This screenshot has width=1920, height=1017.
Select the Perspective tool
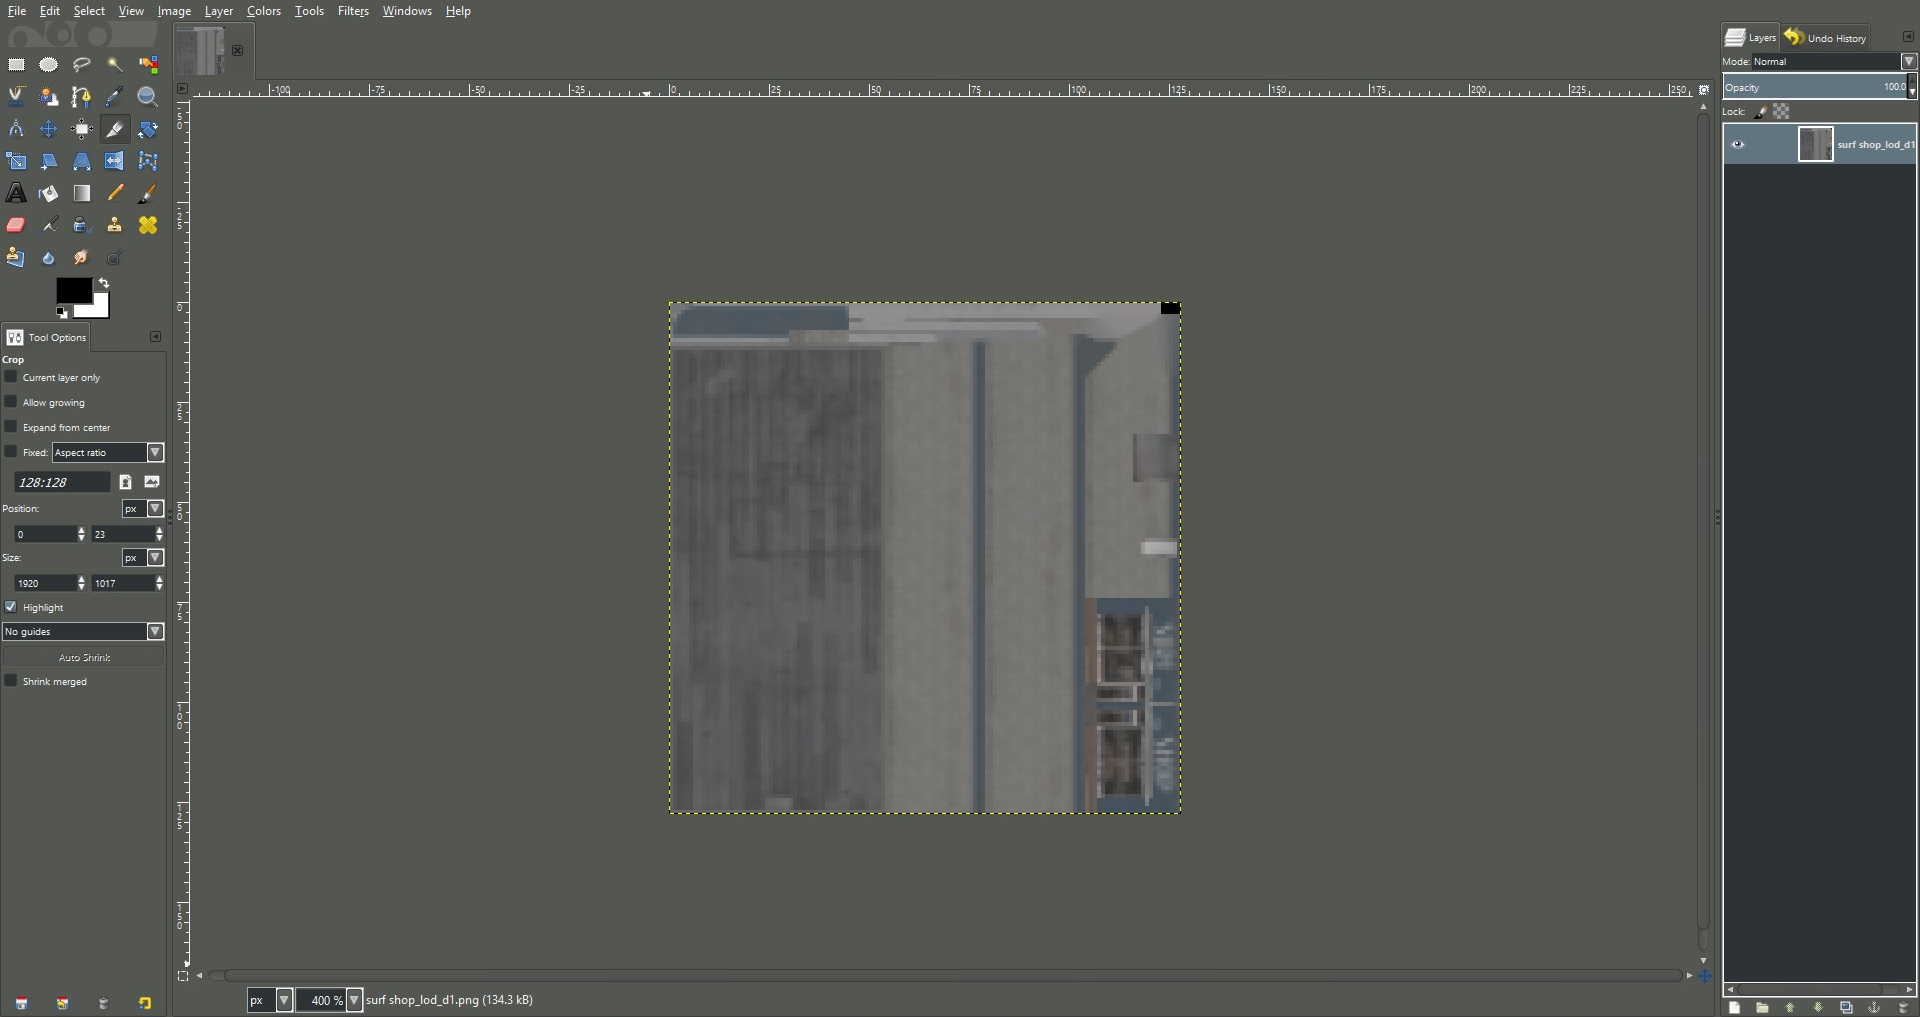click(x=82, y=161)
